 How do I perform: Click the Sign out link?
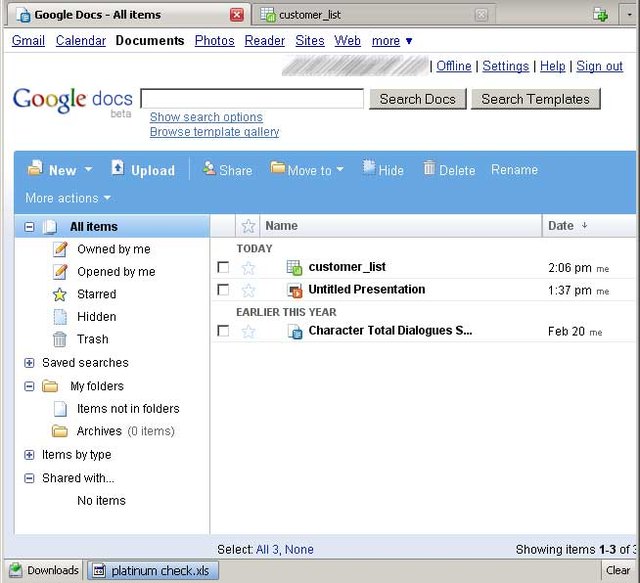click(x=599, y=66)
